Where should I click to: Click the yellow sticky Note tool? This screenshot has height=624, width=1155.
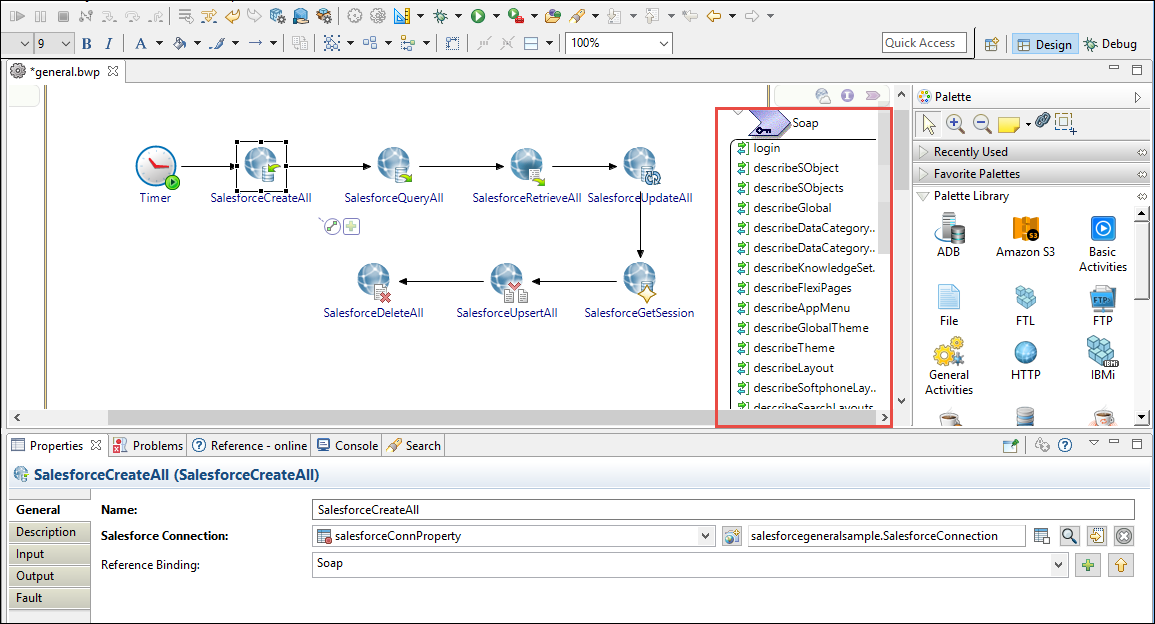pyautogui.click(x=1008, y=125)
